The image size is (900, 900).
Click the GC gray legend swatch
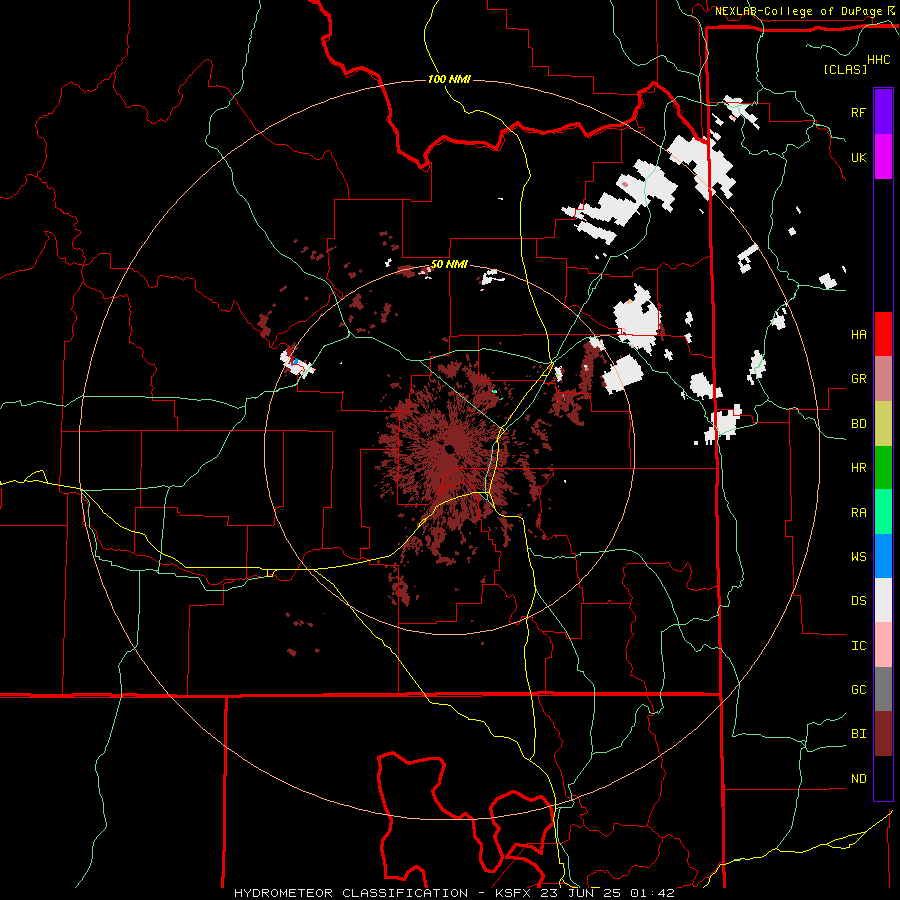coord(883,689)
